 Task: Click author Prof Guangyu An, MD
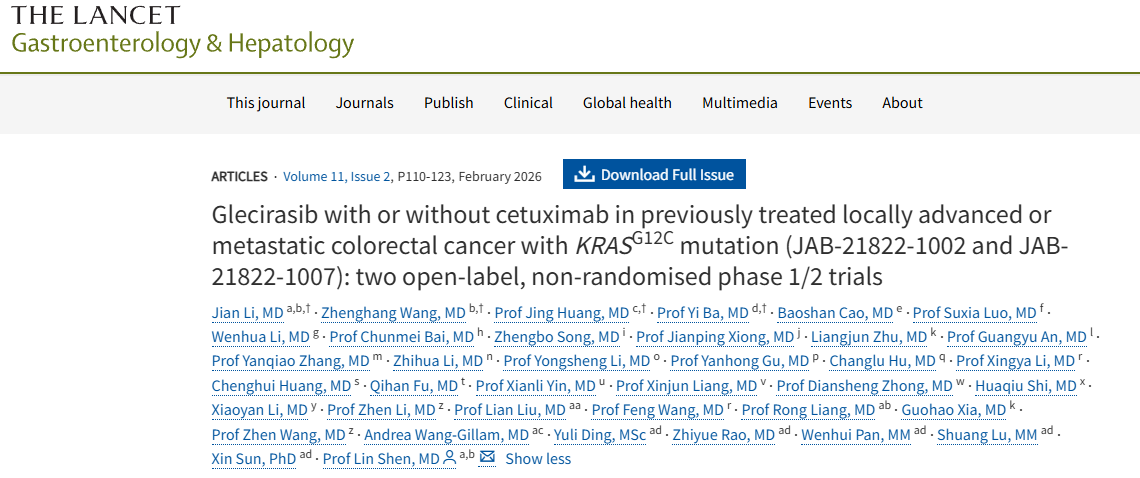(1016, 337)
